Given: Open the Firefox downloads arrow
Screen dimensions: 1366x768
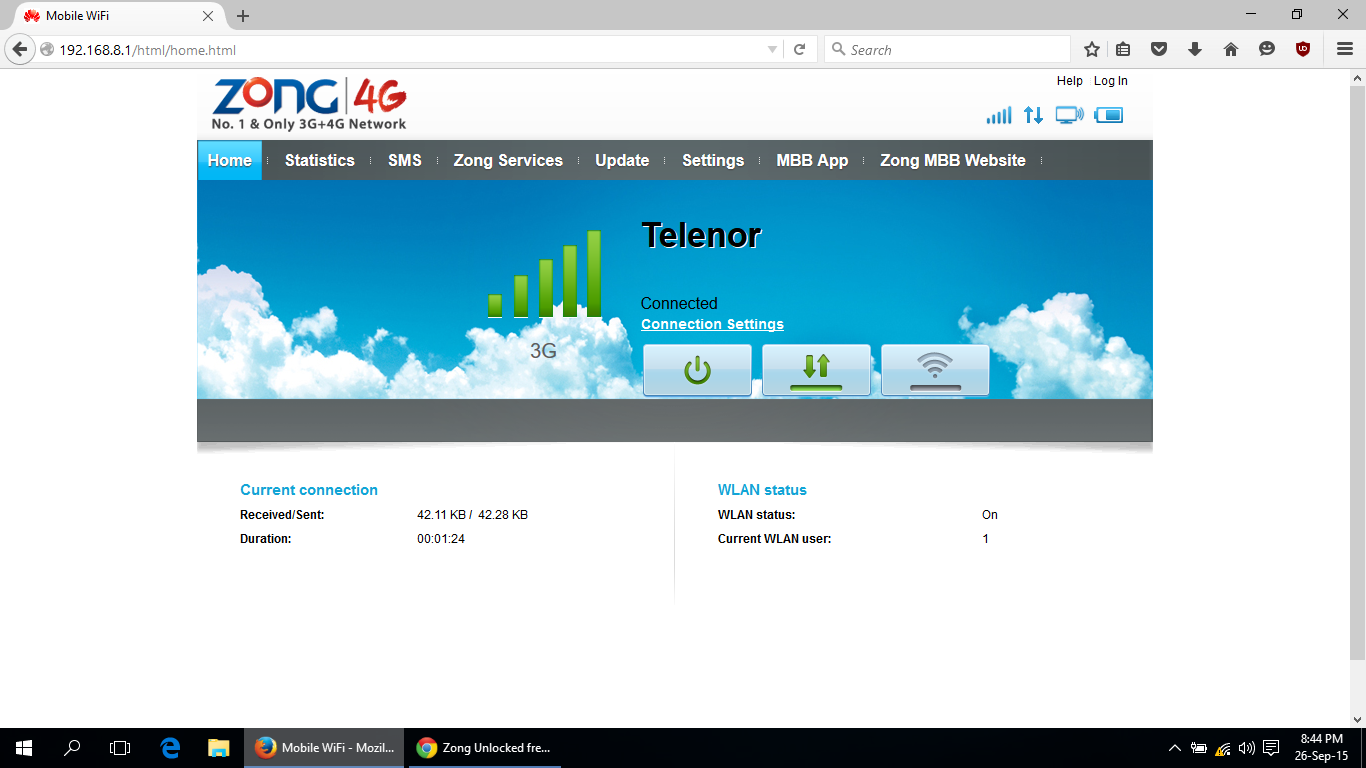Looking at the screenshot, I should [x=1195, y=49].
